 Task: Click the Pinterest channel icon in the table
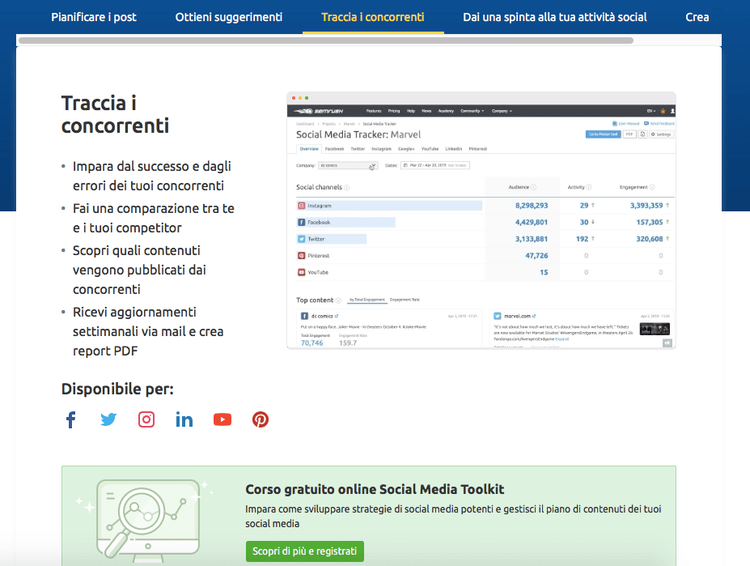[301, 255]
